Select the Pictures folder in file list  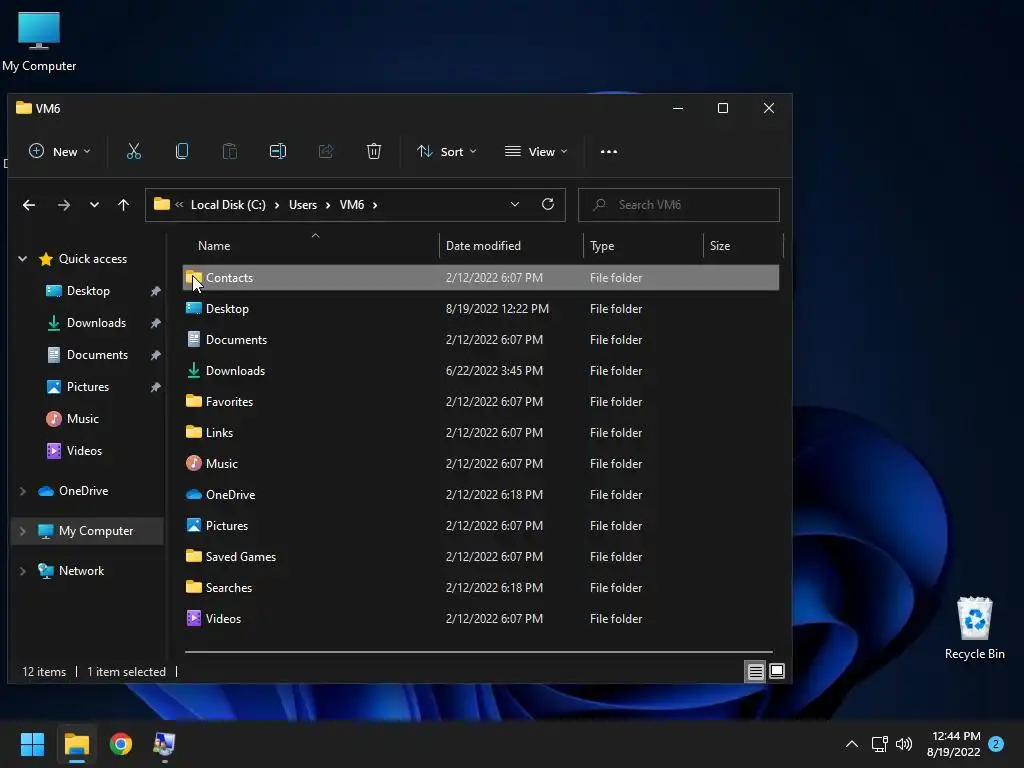point(481,526)
